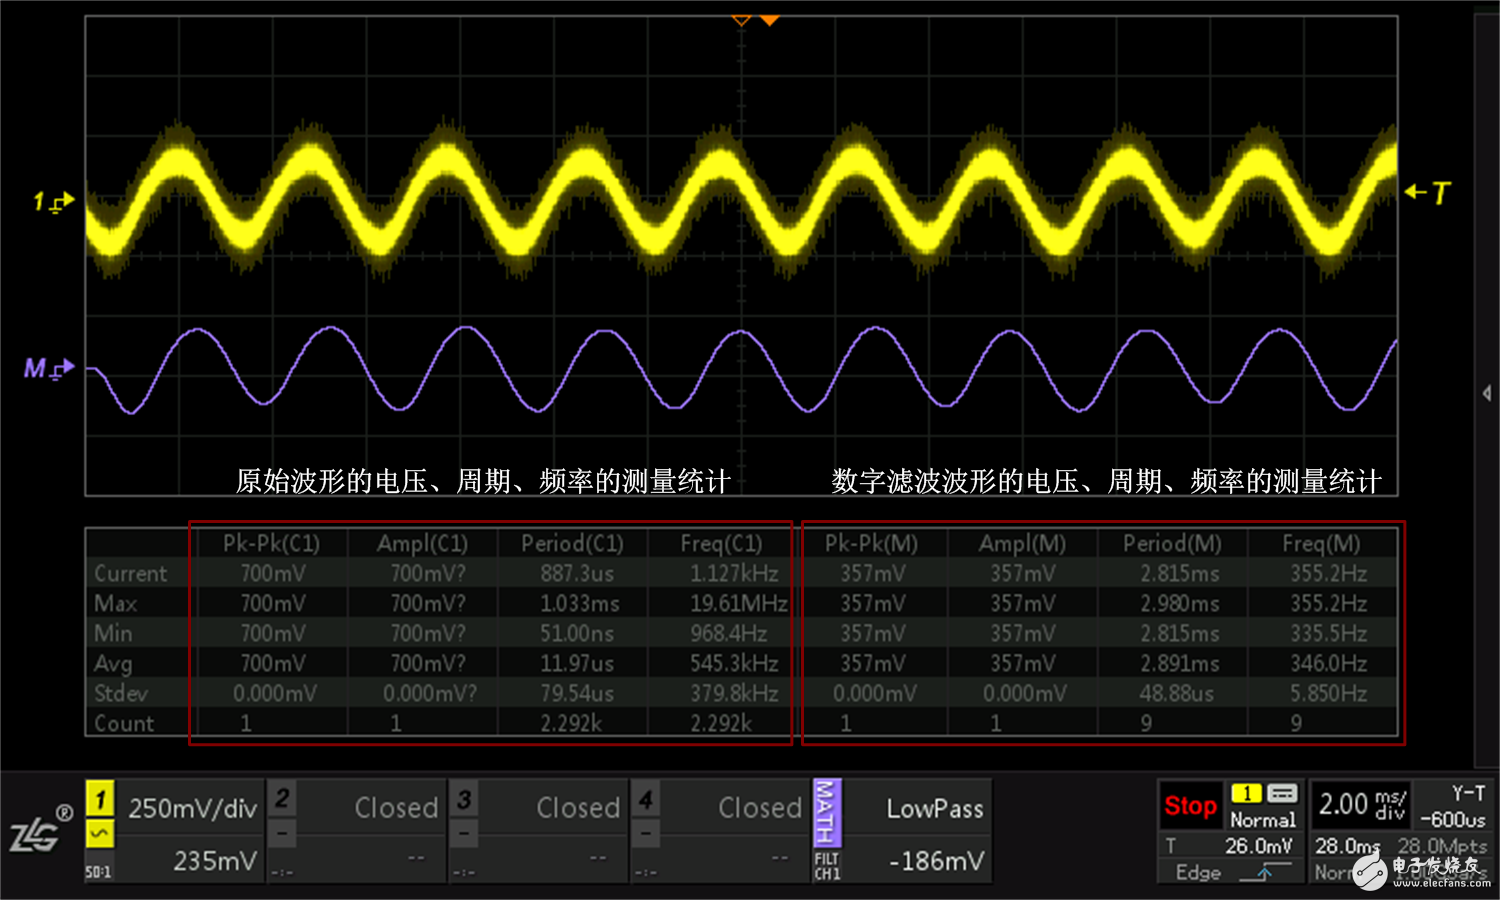This screenshot has width=1500, height=900.
Task: Click the channel 1 ground level marker
Action: click(x=54, y=202)
